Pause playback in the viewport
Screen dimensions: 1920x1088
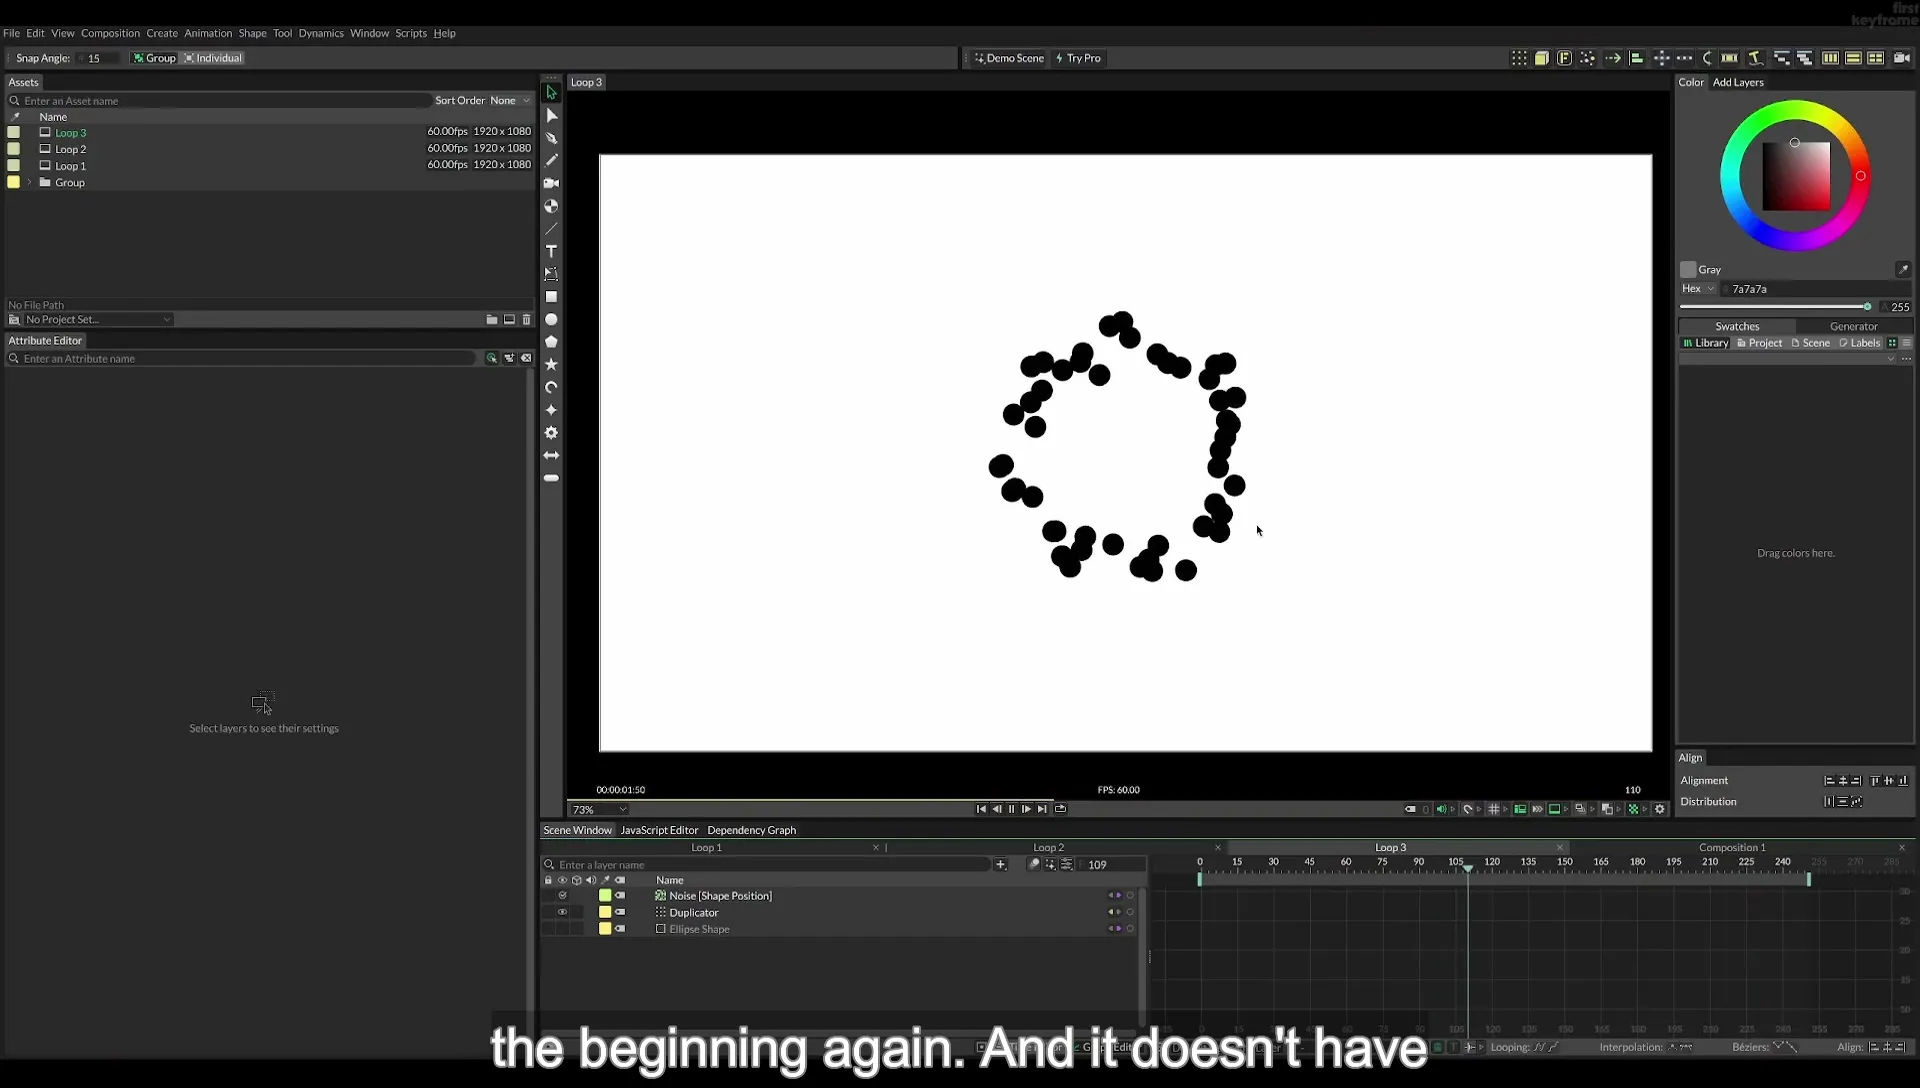pos(1011,809)
